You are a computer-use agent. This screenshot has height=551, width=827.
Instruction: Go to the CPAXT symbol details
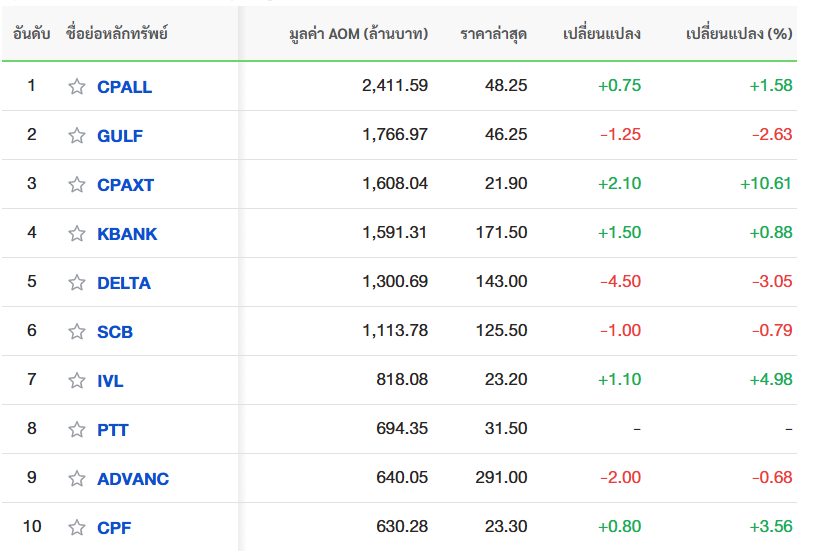(x=126, y=185)
